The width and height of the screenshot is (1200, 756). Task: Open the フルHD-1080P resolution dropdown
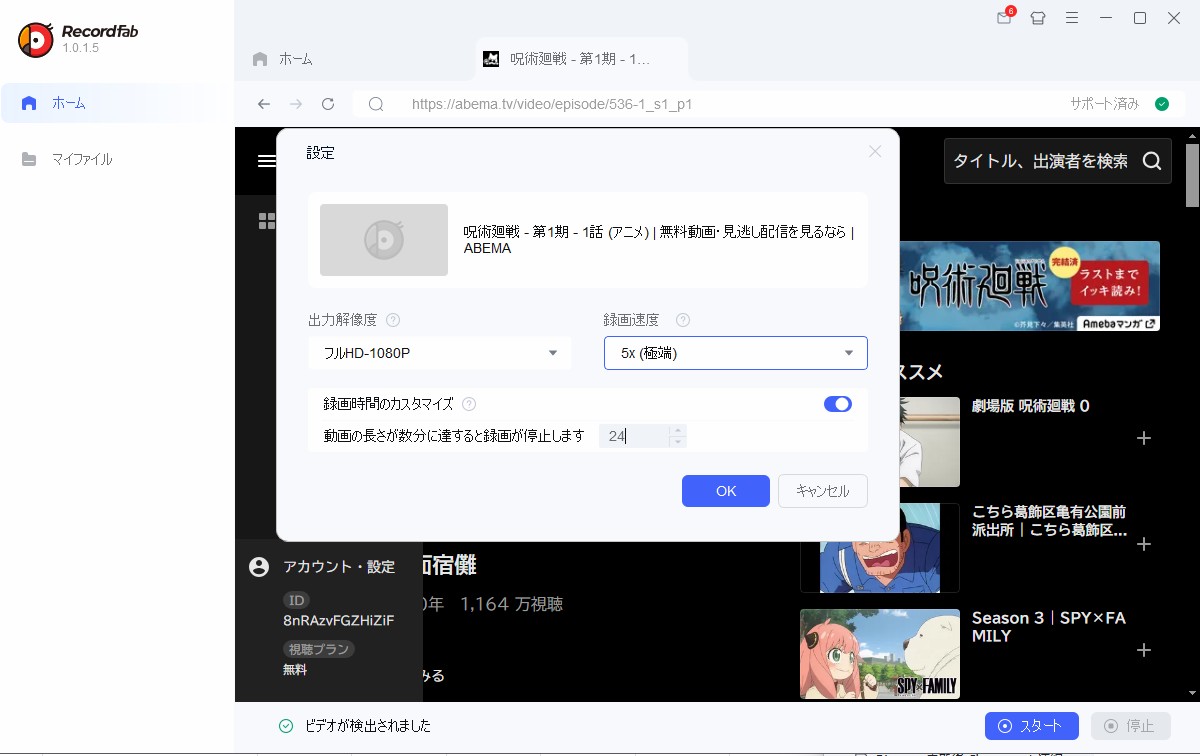coord(439,353)
